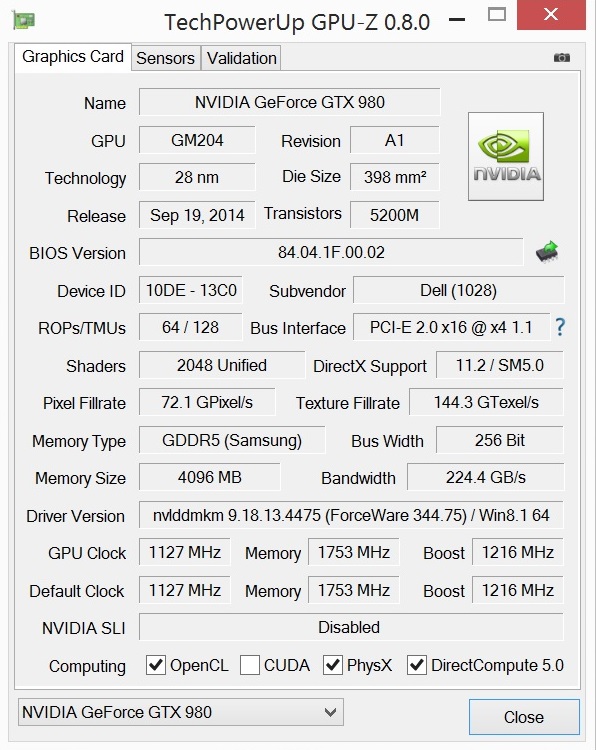Viewport: 596px width, 750px height.
Task: Click the Revision field A1
Action: (395, 140)
